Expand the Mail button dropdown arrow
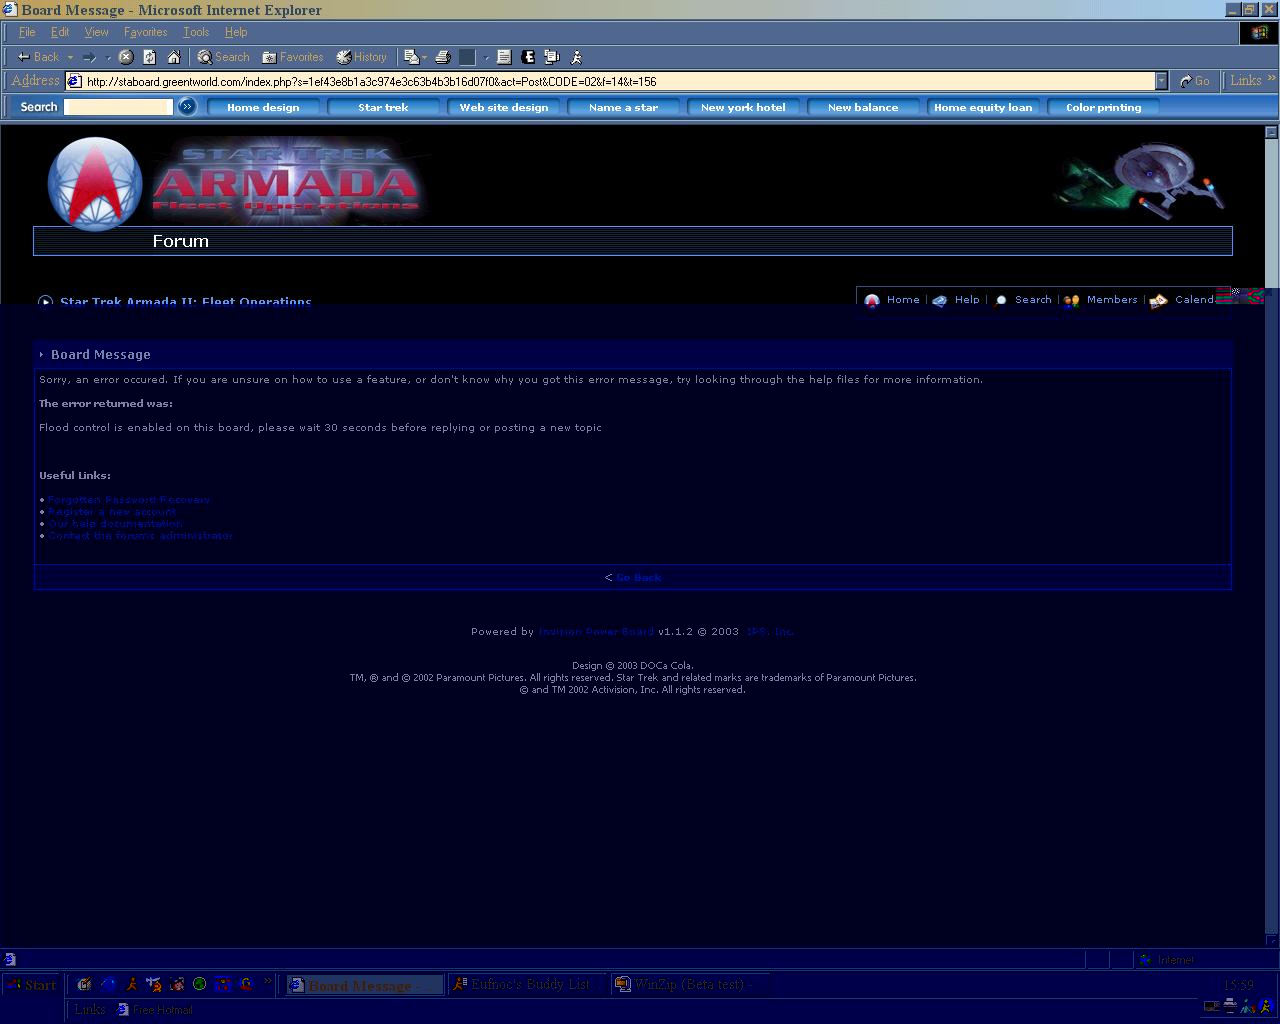 pyautogui.click(x=425, y=57)
